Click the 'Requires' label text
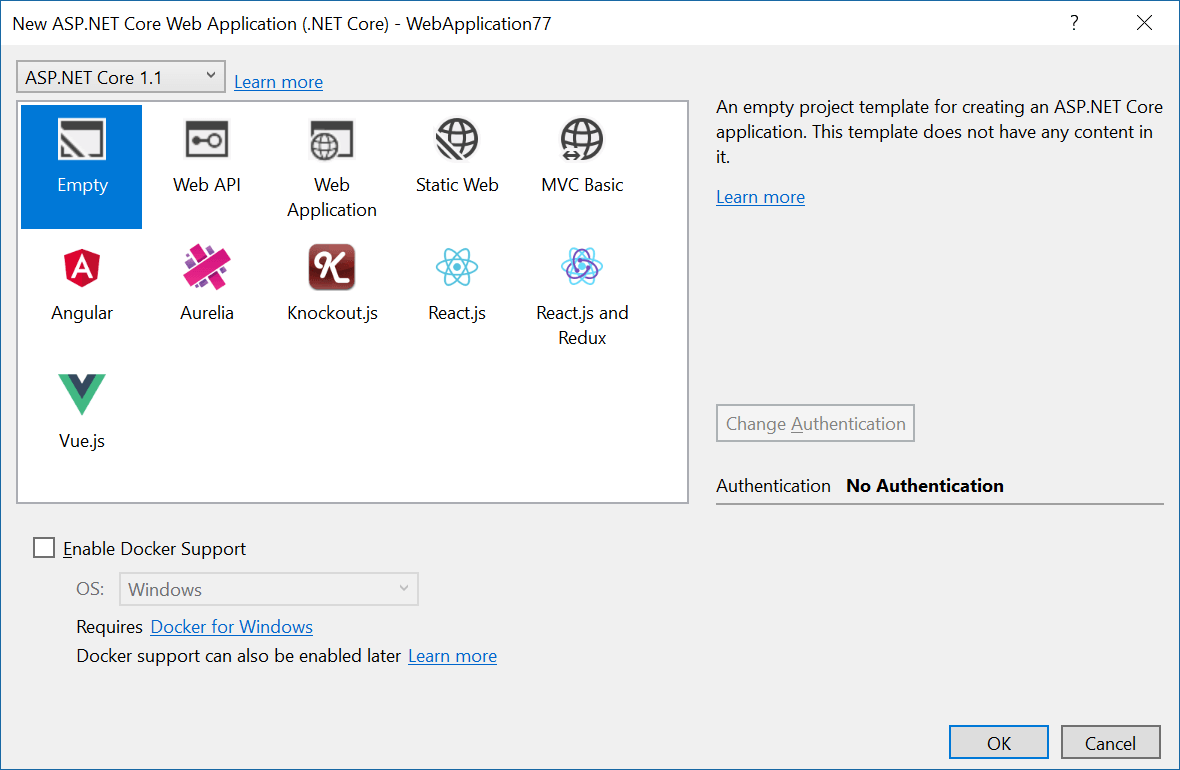Viewport: 1180px width, 770px height. coord(109,627)
